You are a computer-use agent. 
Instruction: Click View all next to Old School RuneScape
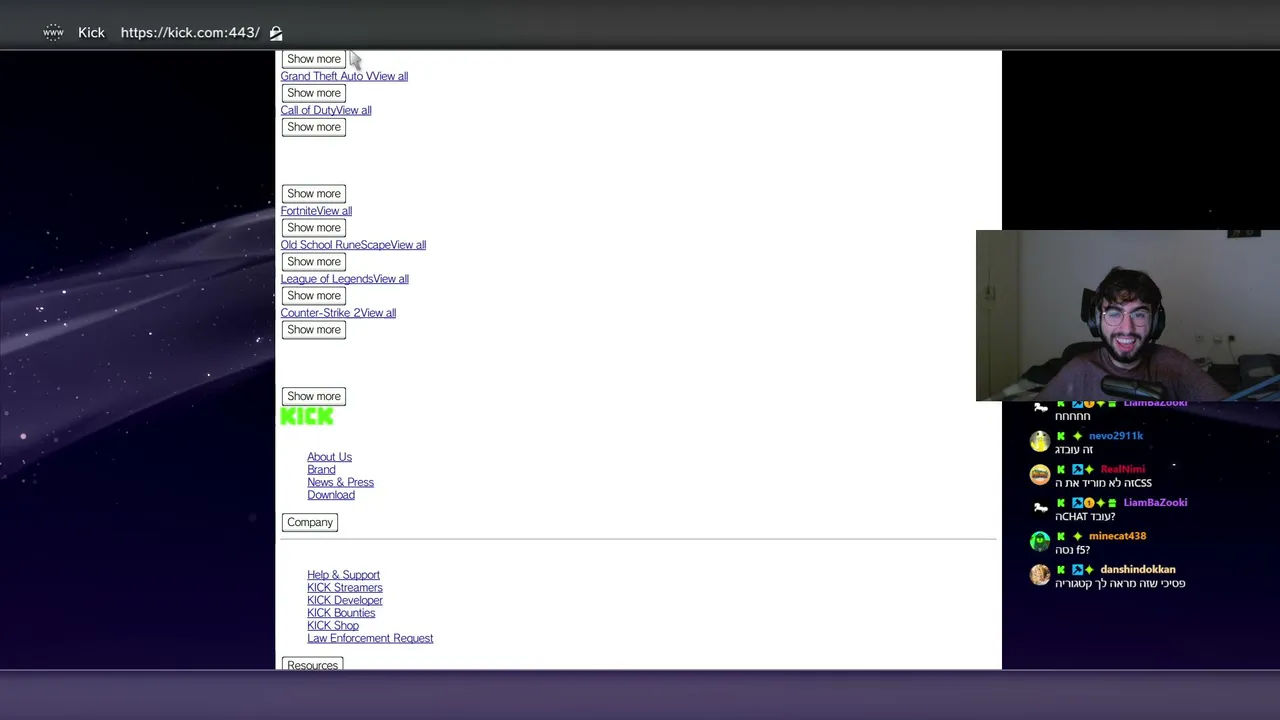[x=408, y=245]
